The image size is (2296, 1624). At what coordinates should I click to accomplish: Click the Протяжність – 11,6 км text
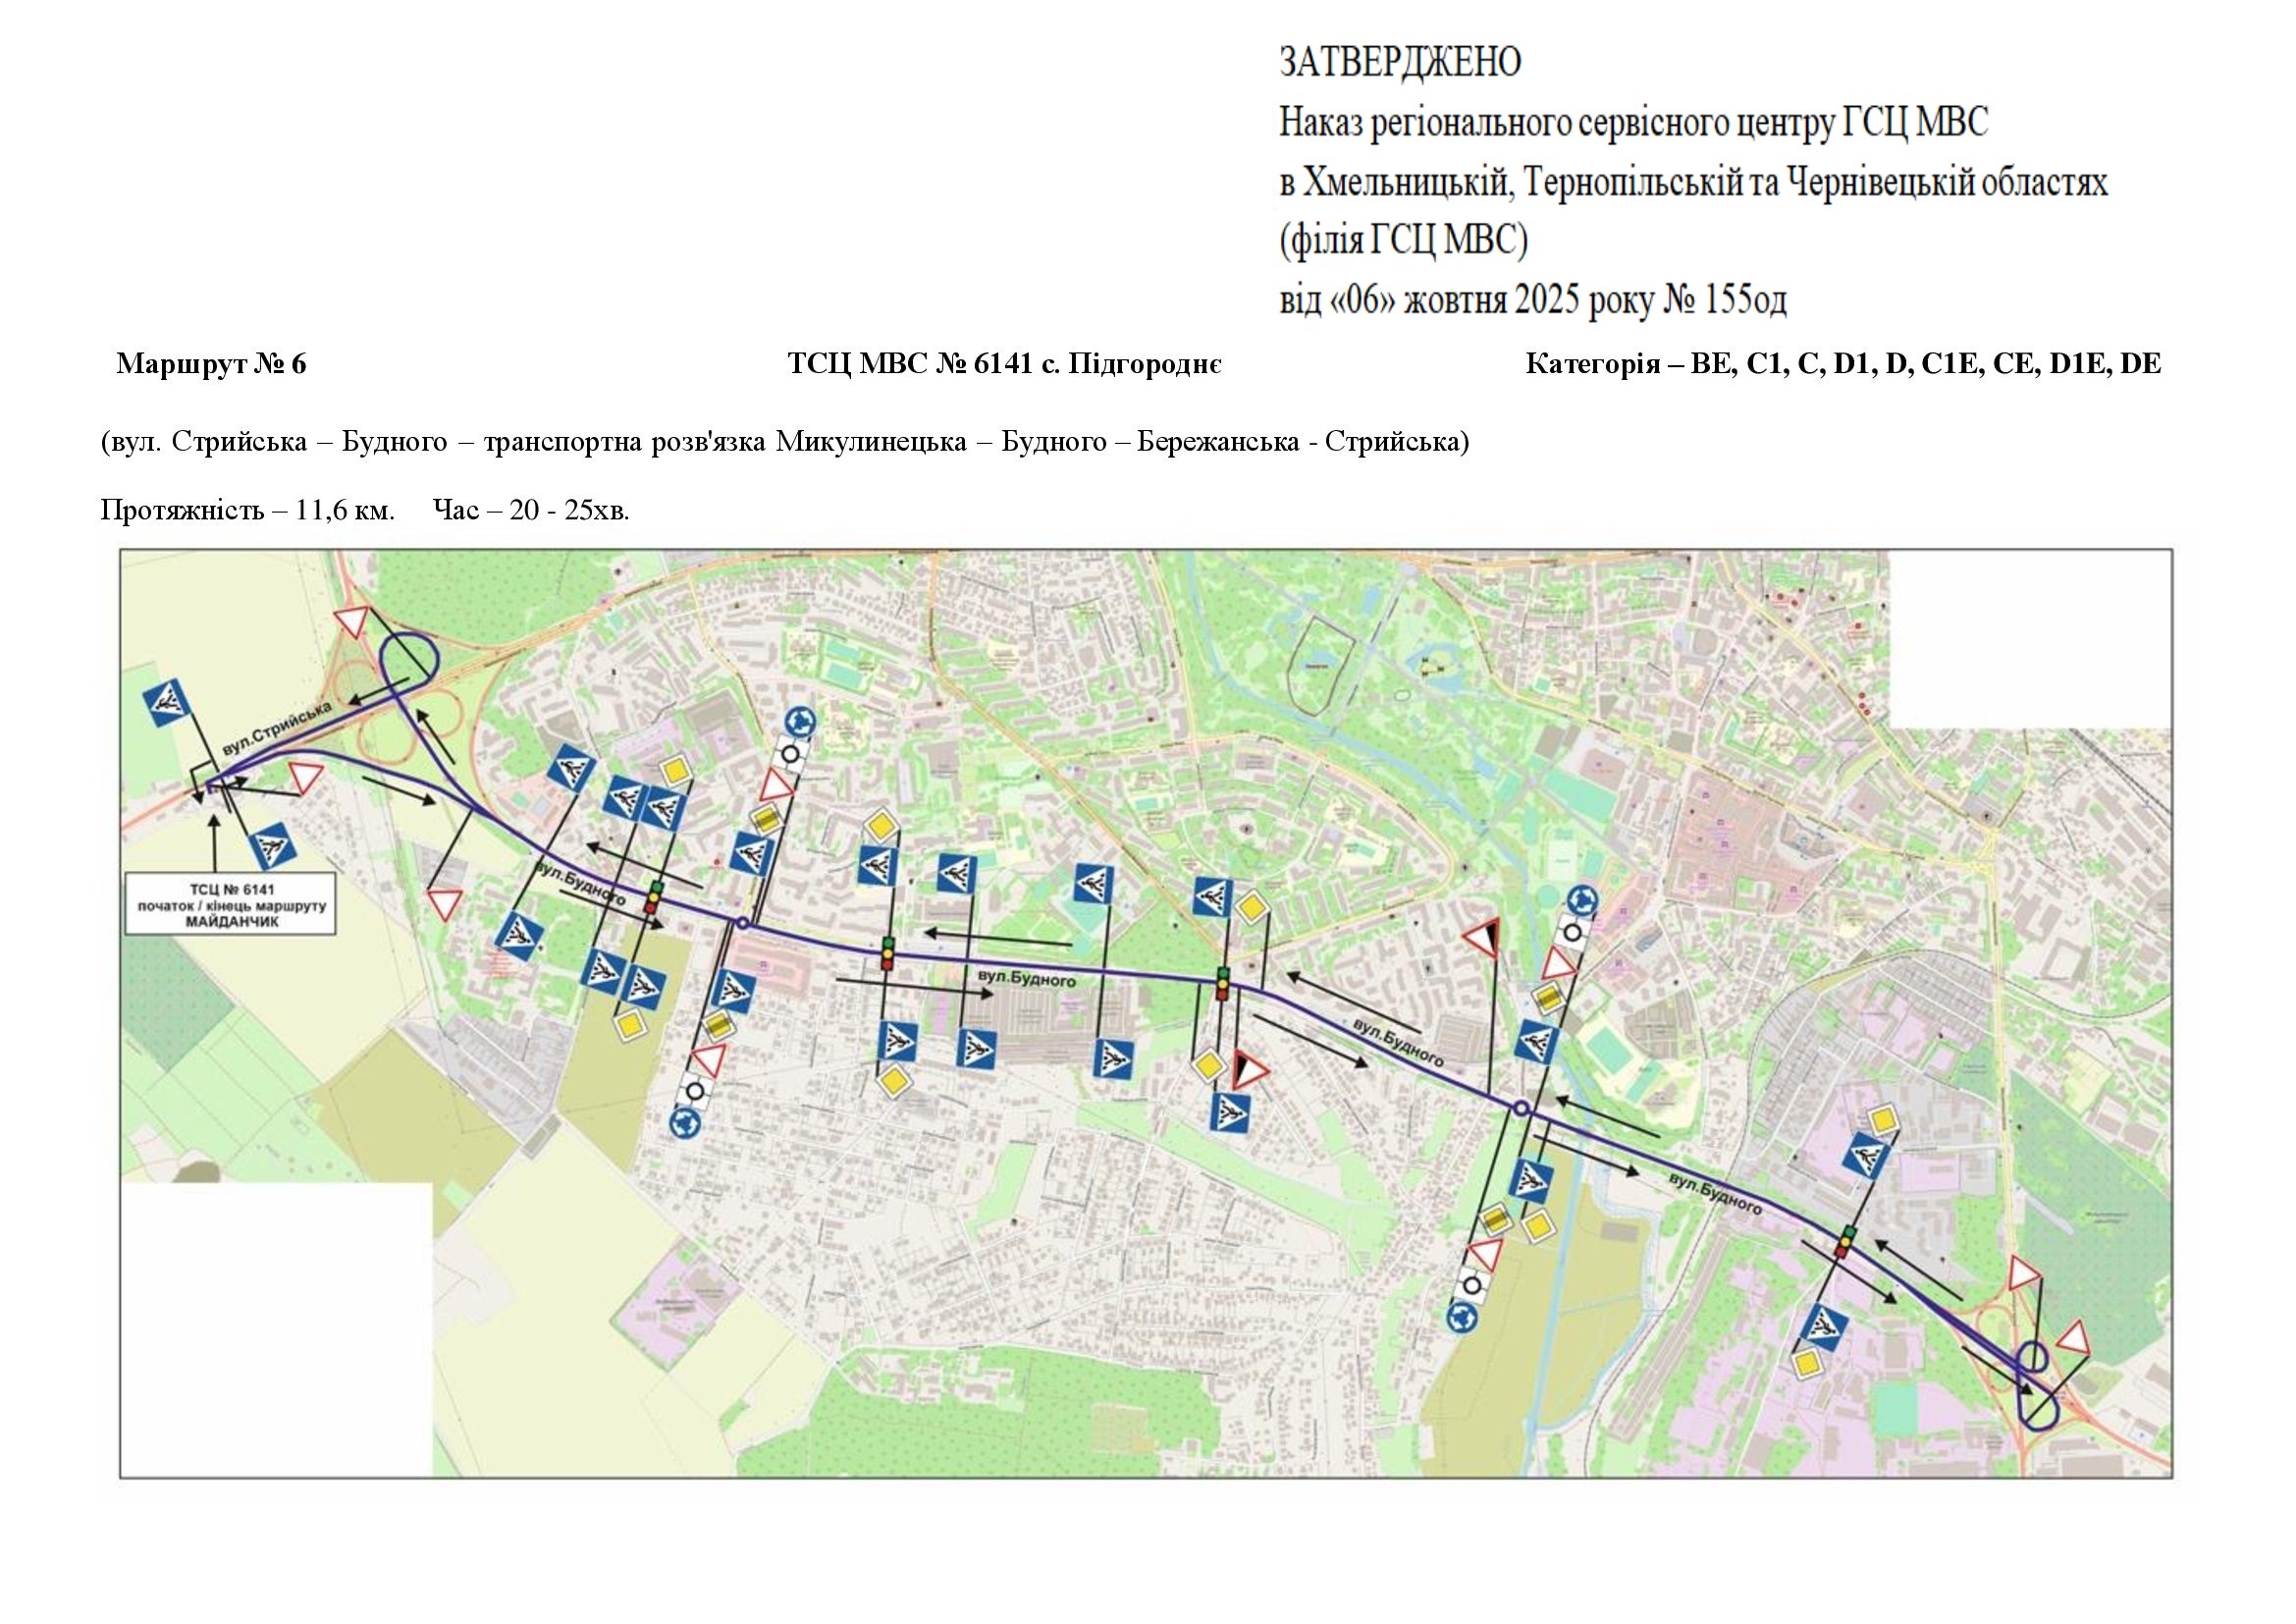coord(247,510)
